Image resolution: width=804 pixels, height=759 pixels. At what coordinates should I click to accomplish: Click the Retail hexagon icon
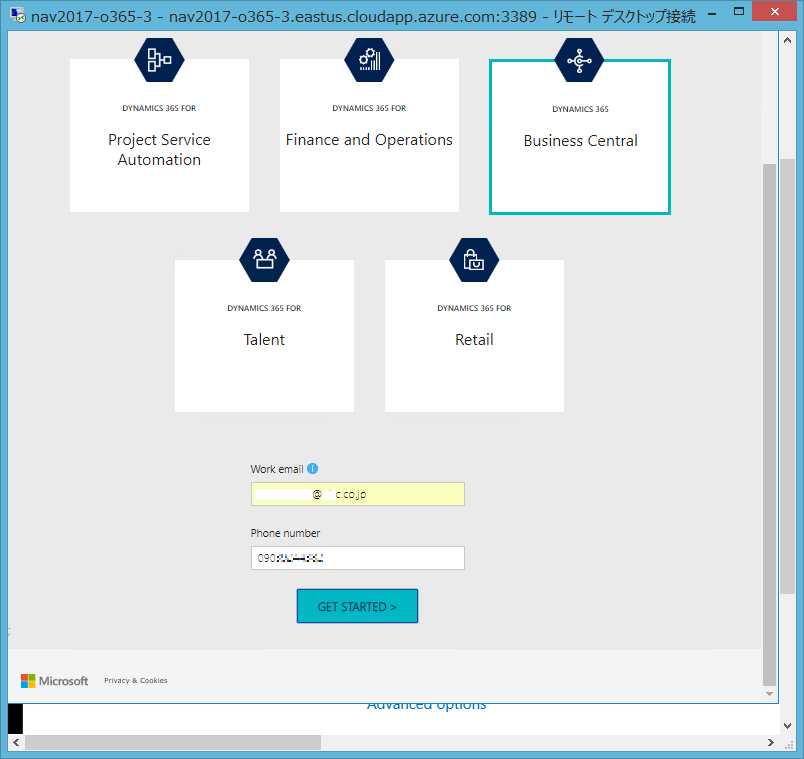(474, 259)
